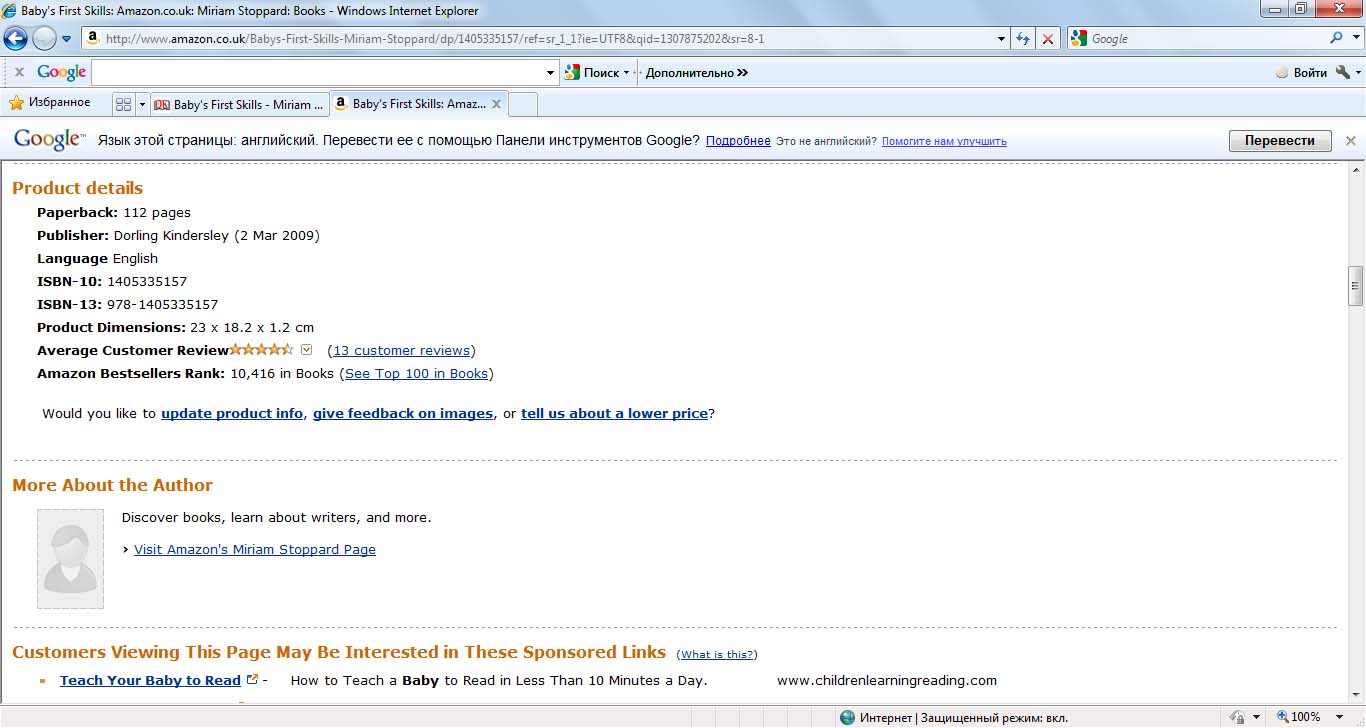1366x728 pixels.
Task: Open the privacy icon dropdown arrow
Action: coord(1256,717)
